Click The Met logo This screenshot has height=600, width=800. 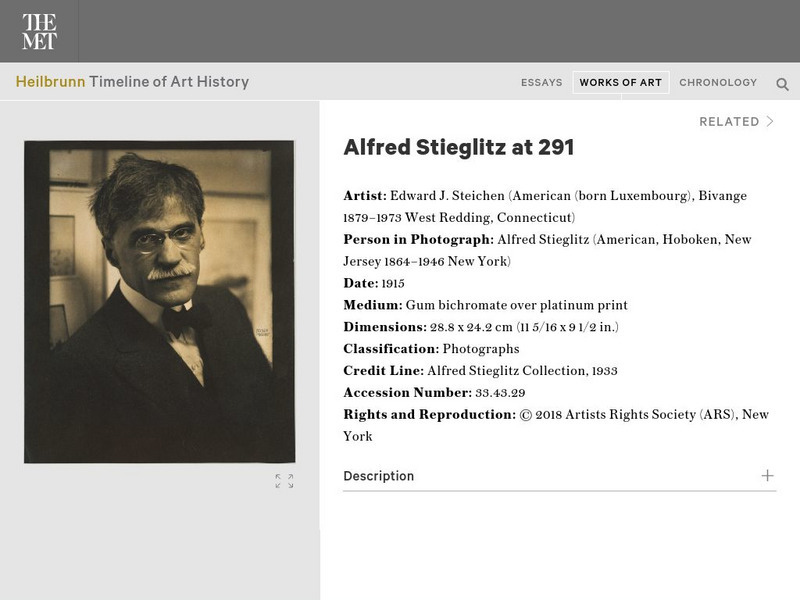[39, 31]
